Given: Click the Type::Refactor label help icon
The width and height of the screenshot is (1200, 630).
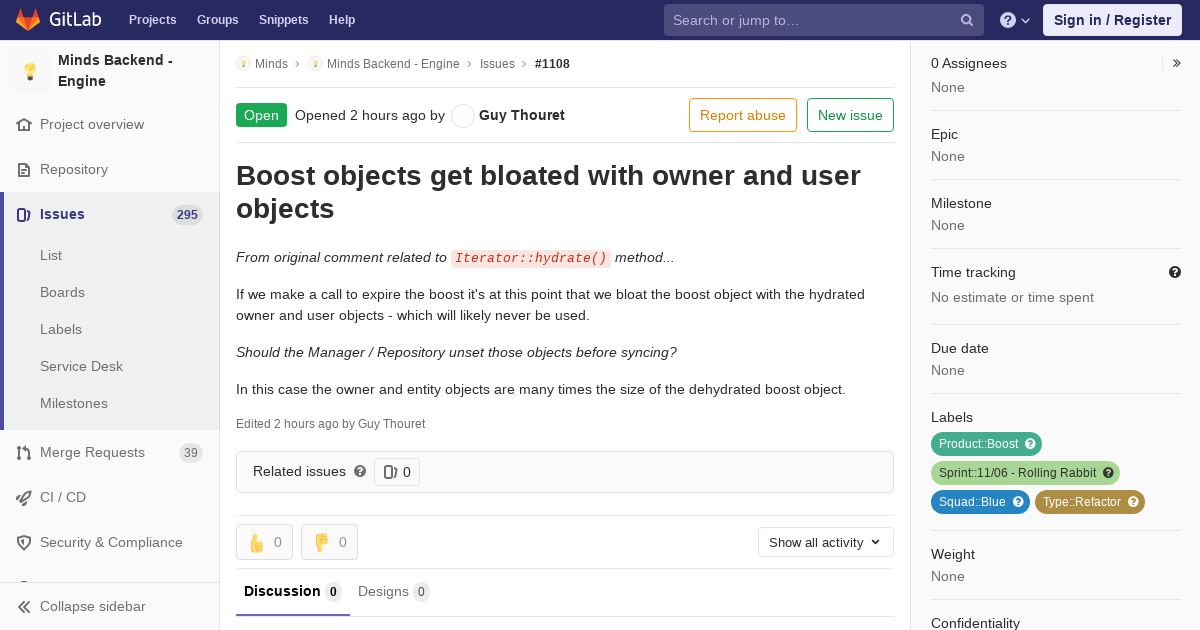Looking at the screenshot, I should 1134,502.
